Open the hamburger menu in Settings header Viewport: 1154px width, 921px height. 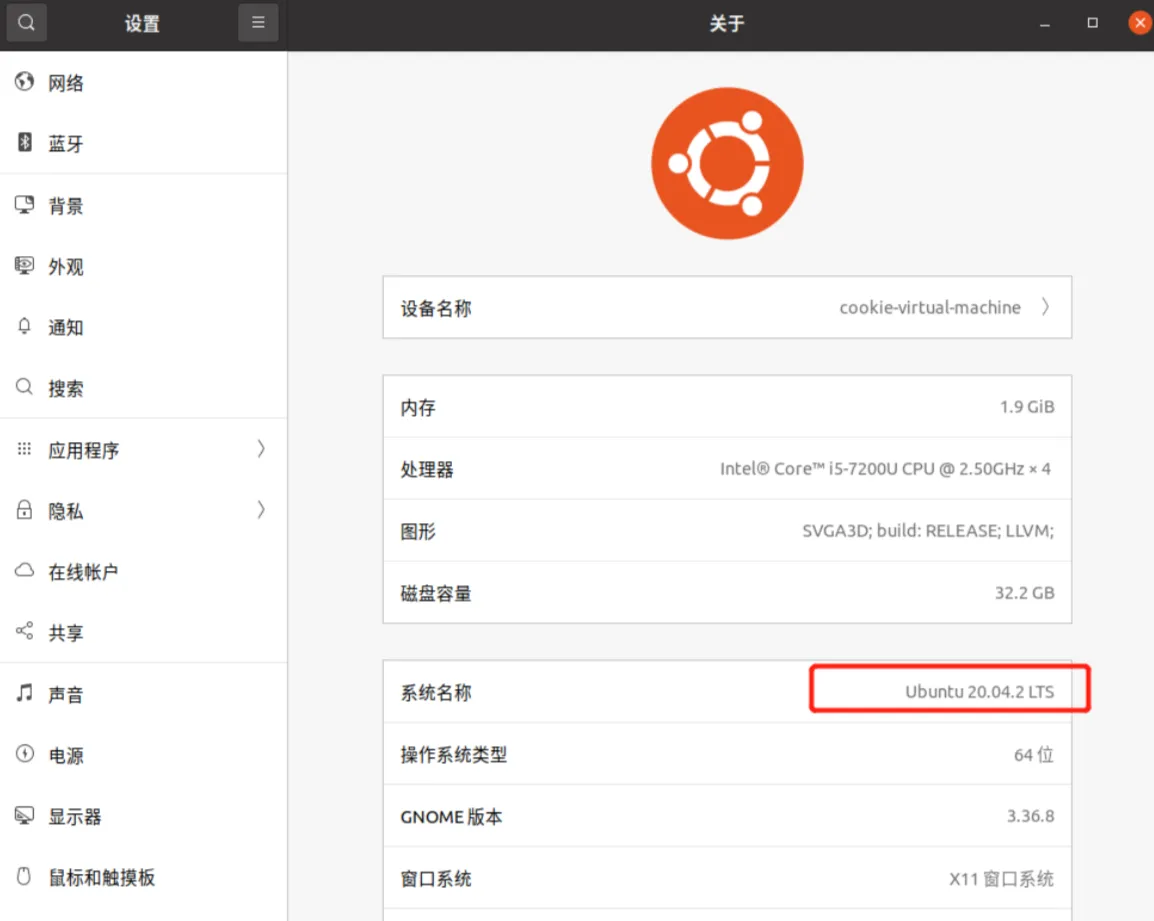(258, 23)
